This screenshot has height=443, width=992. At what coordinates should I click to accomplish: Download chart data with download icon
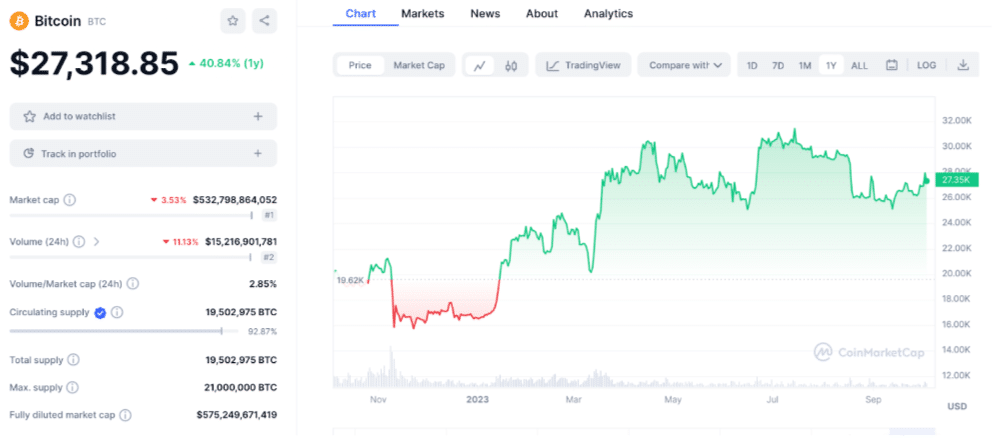tap(963, 65)
